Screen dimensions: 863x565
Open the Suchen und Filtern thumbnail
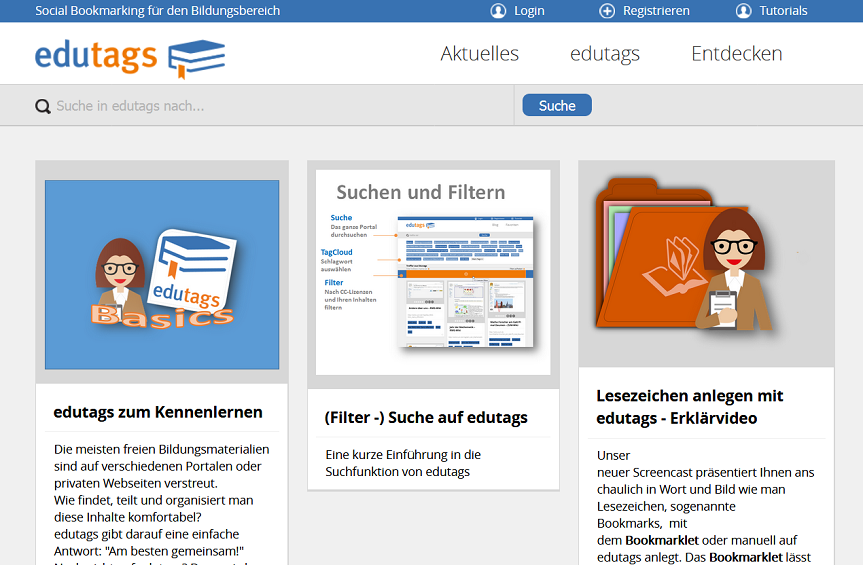[x=433, y=272]
